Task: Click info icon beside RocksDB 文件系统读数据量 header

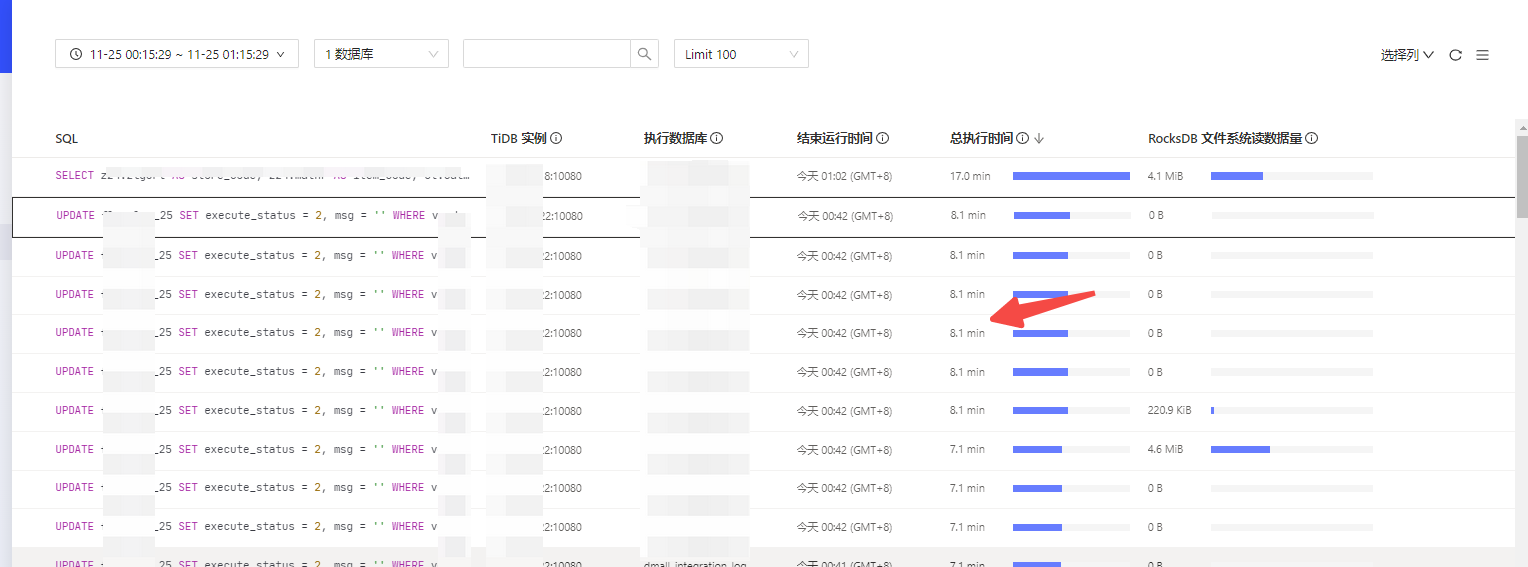Action: coord(1311,139)
